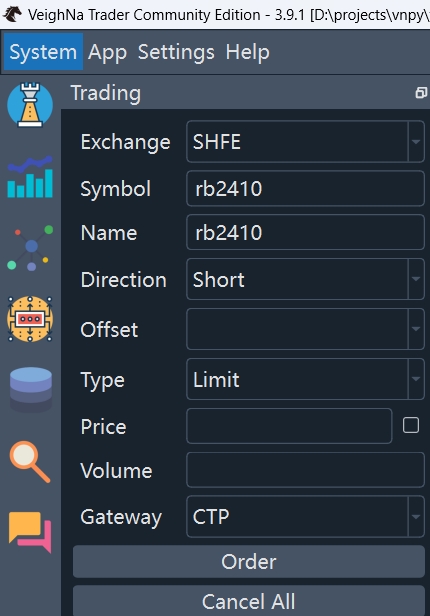Screen dimensions: 430x616
Task: Click the magnifying glass search icon
Action: coord(30,462)
